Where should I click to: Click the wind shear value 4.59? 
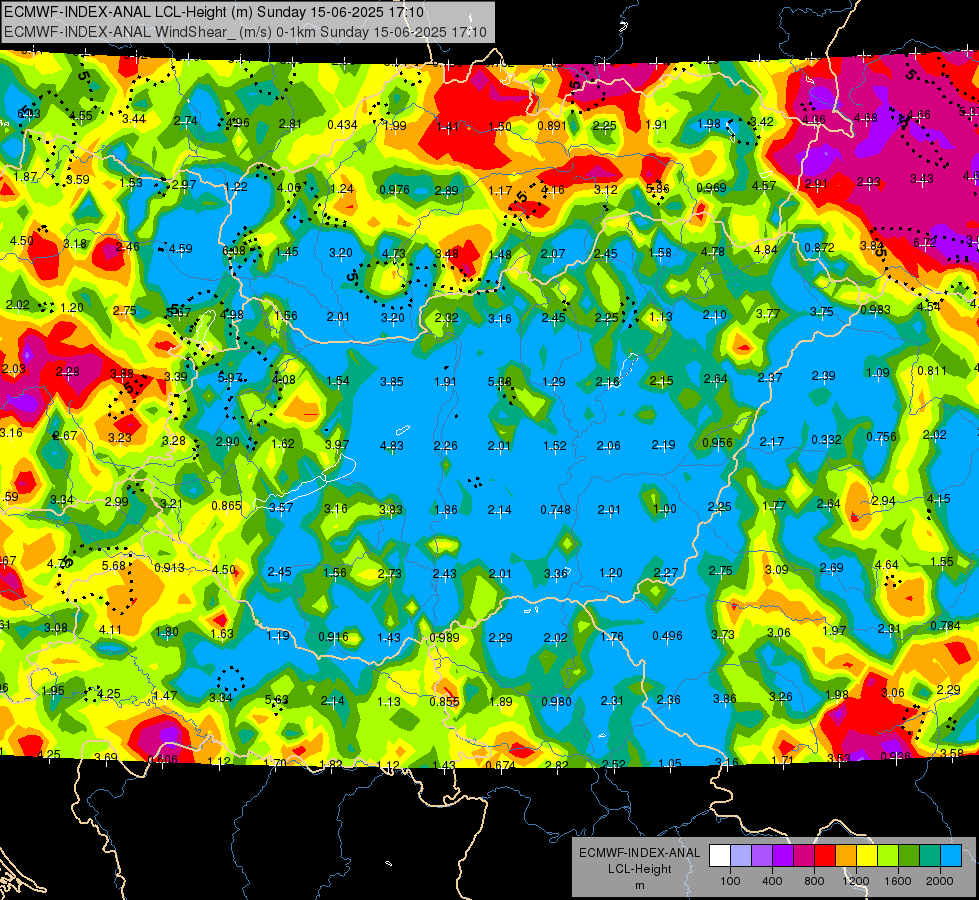[180, 249]
